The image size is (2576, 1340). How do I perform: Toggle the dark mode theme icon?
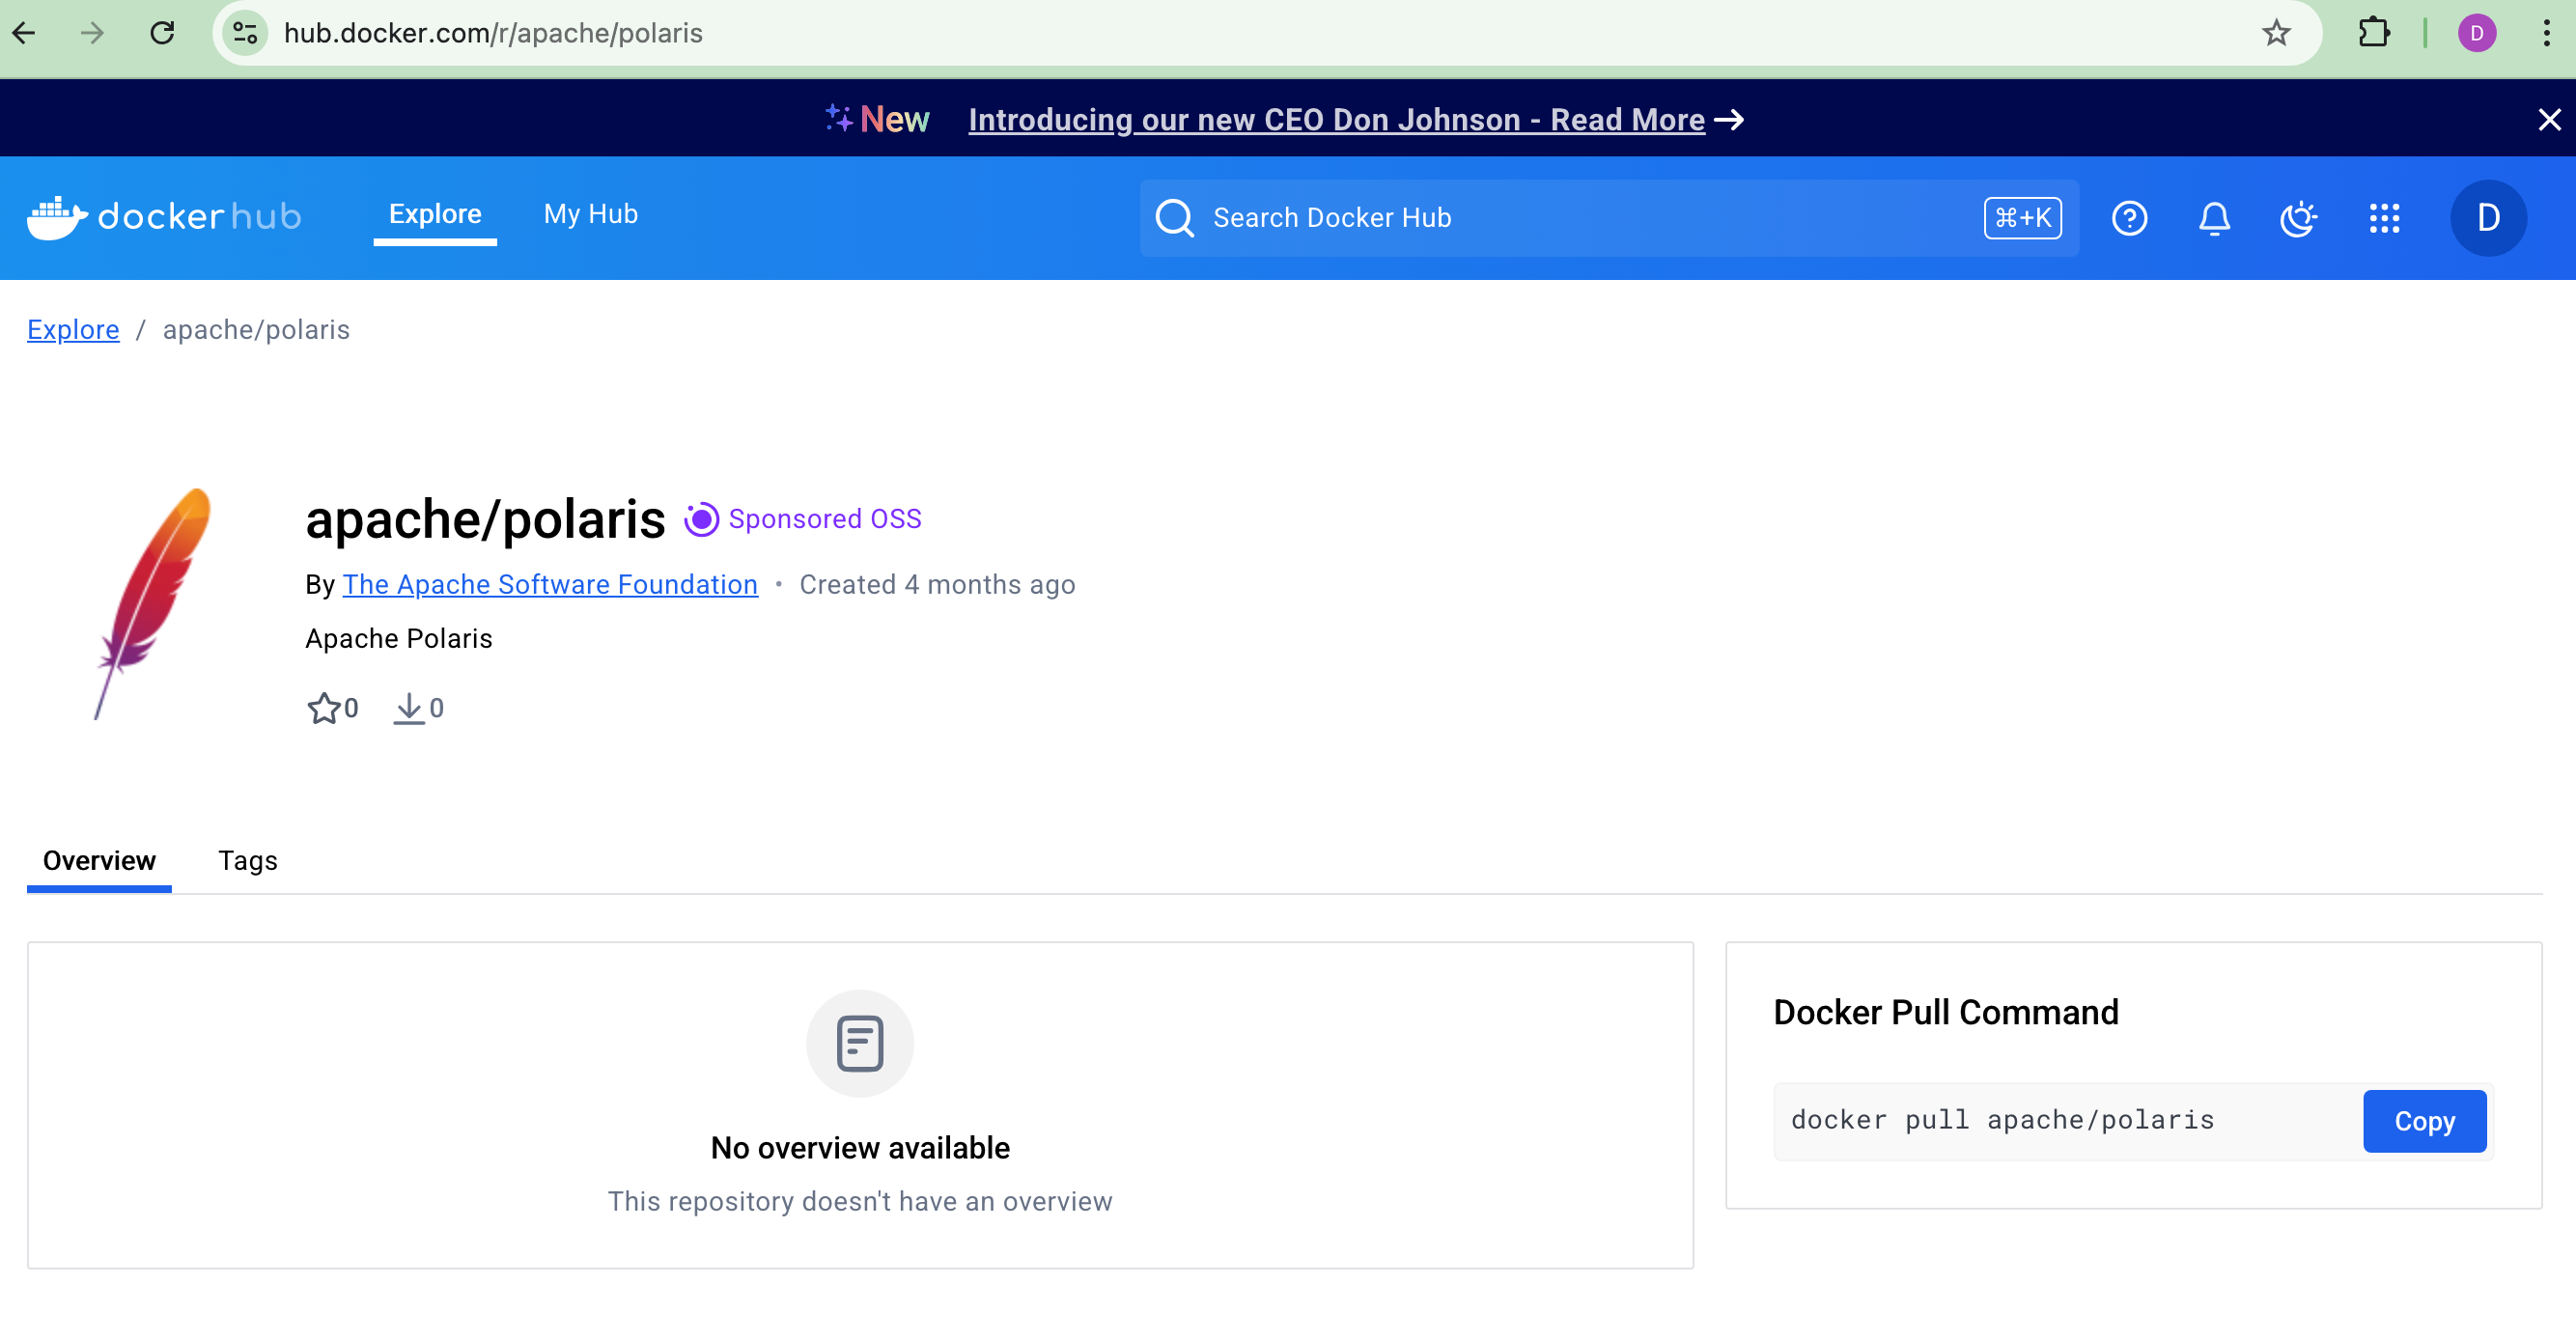(2298, 218)
